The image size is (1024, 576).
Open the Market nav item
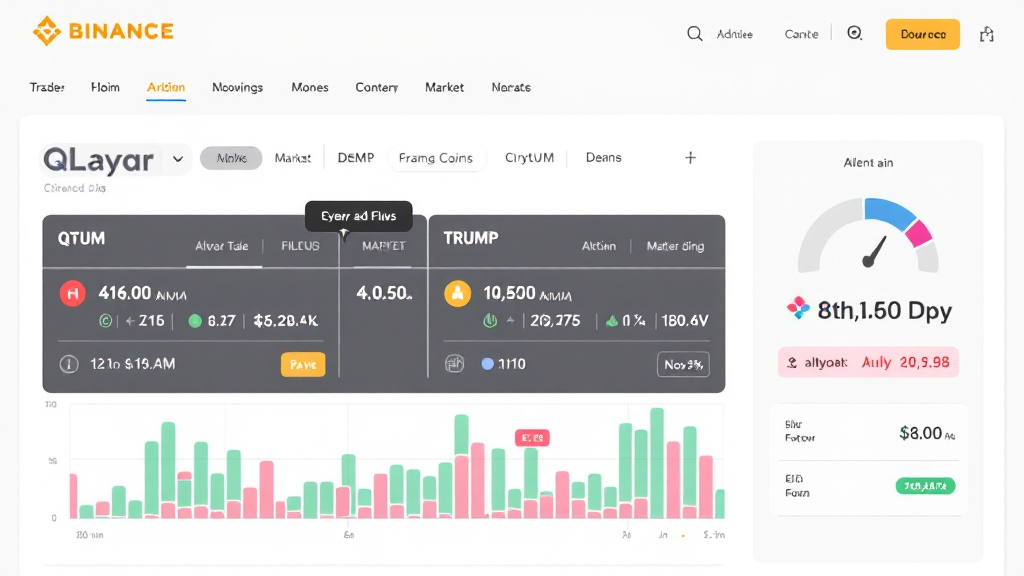click(444, 87)
